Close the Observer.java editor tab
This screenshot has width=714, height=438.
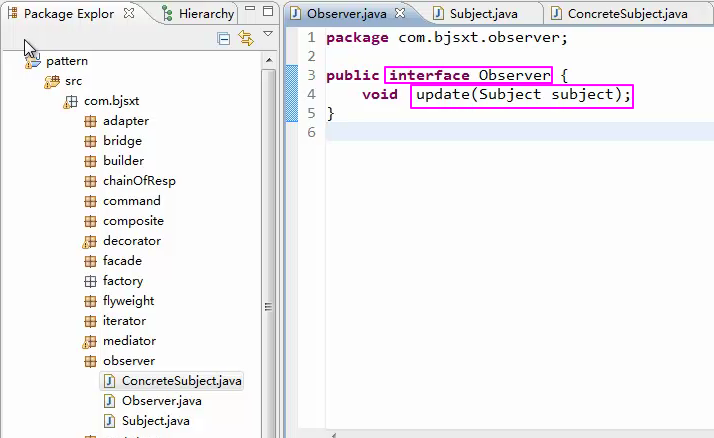coord(400,13)
